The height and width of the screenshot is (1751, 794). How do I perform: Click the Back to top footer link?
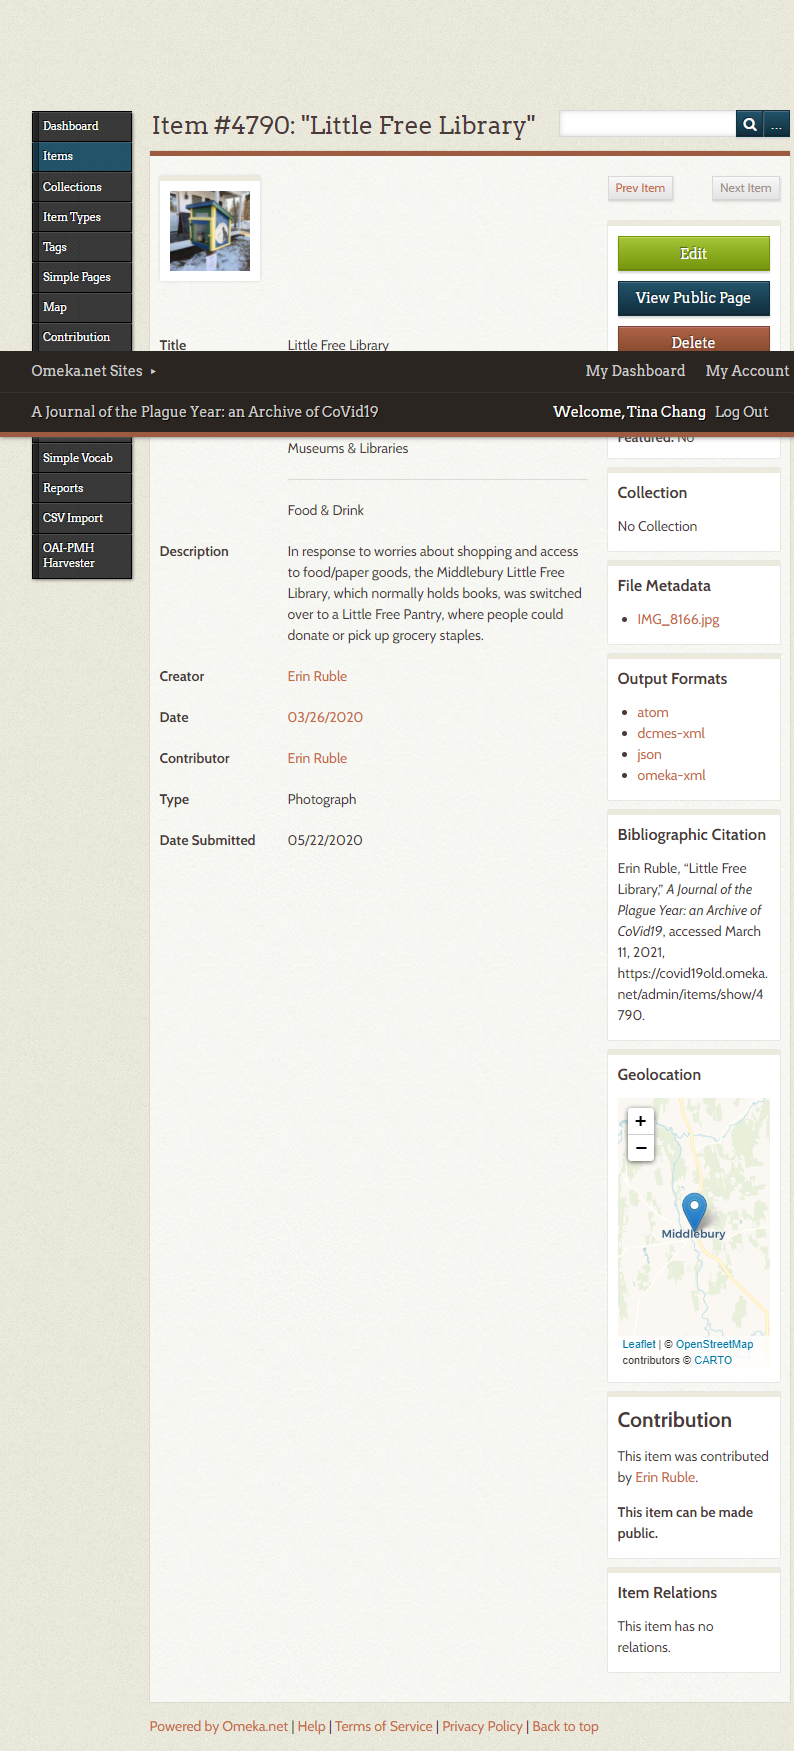565,1726
